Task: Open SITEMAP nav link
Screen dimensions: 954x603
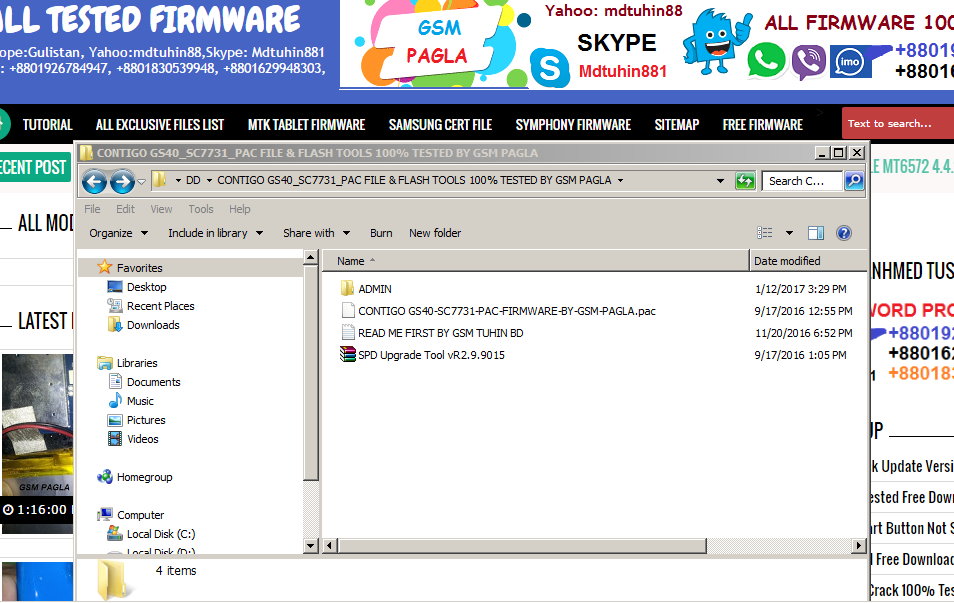Action: point(677,125)
